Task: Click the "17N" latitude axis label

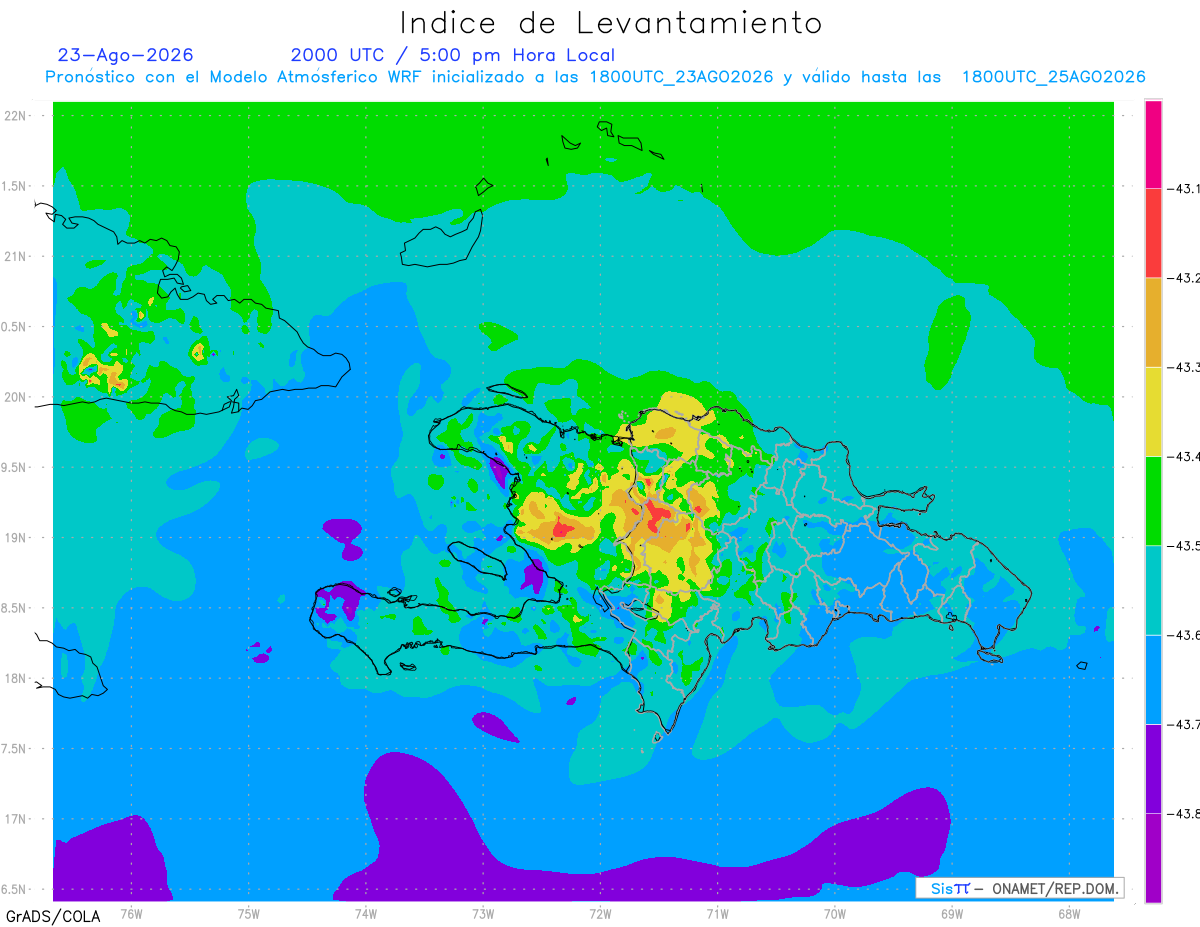Action: 16,819
